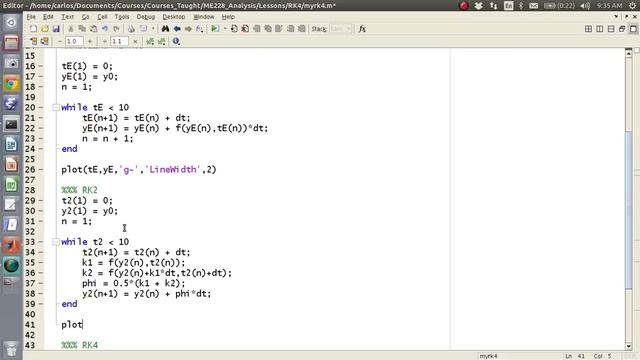Decrement value using the minus button
The width and height of the screenshot is (640, 360).
point(60,41)
